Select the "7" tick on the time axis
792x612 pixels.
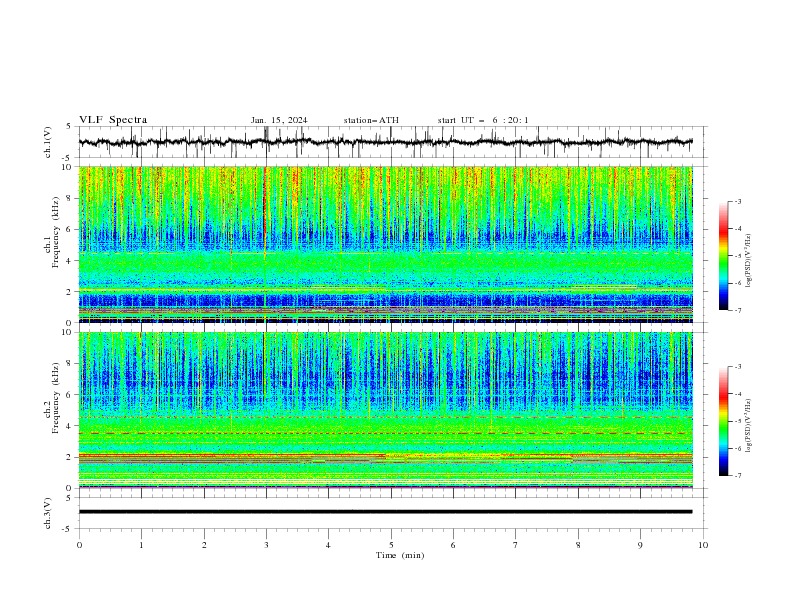[516, 545]
